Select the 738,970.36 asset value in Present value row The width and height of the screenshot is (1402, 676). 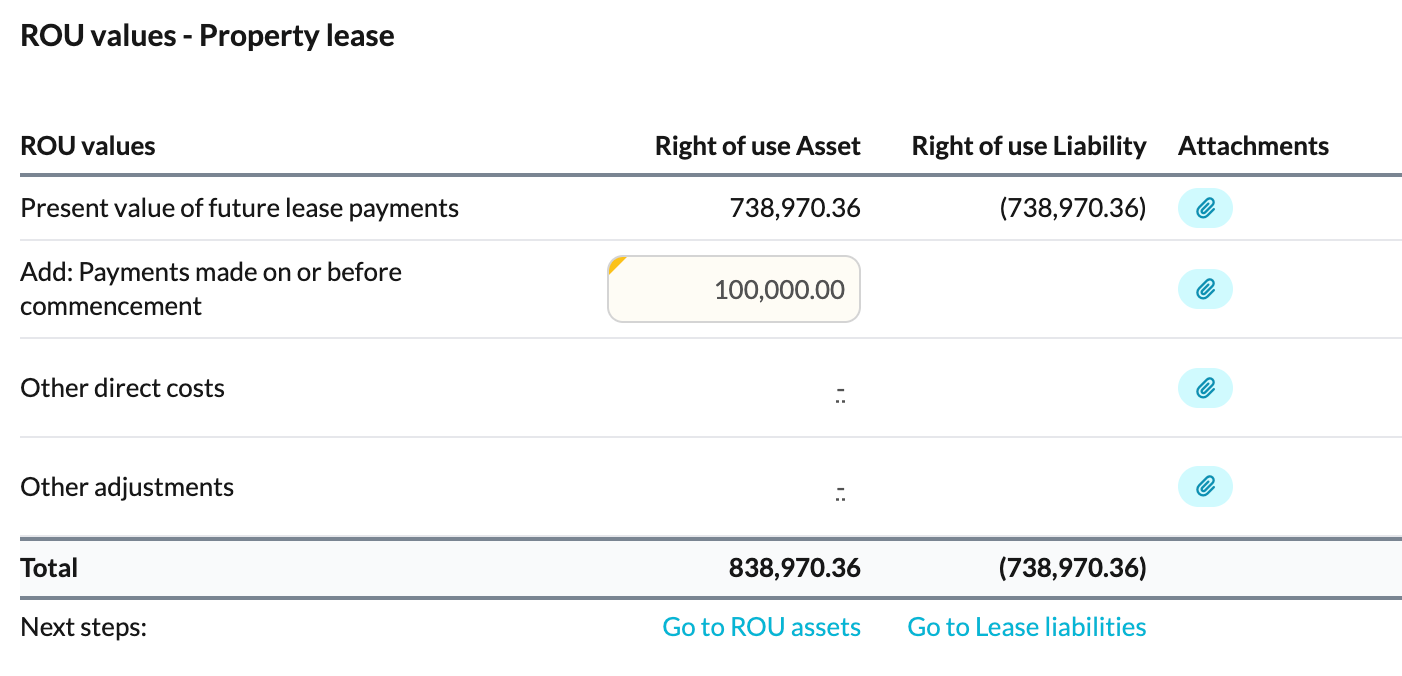(795, 208)
